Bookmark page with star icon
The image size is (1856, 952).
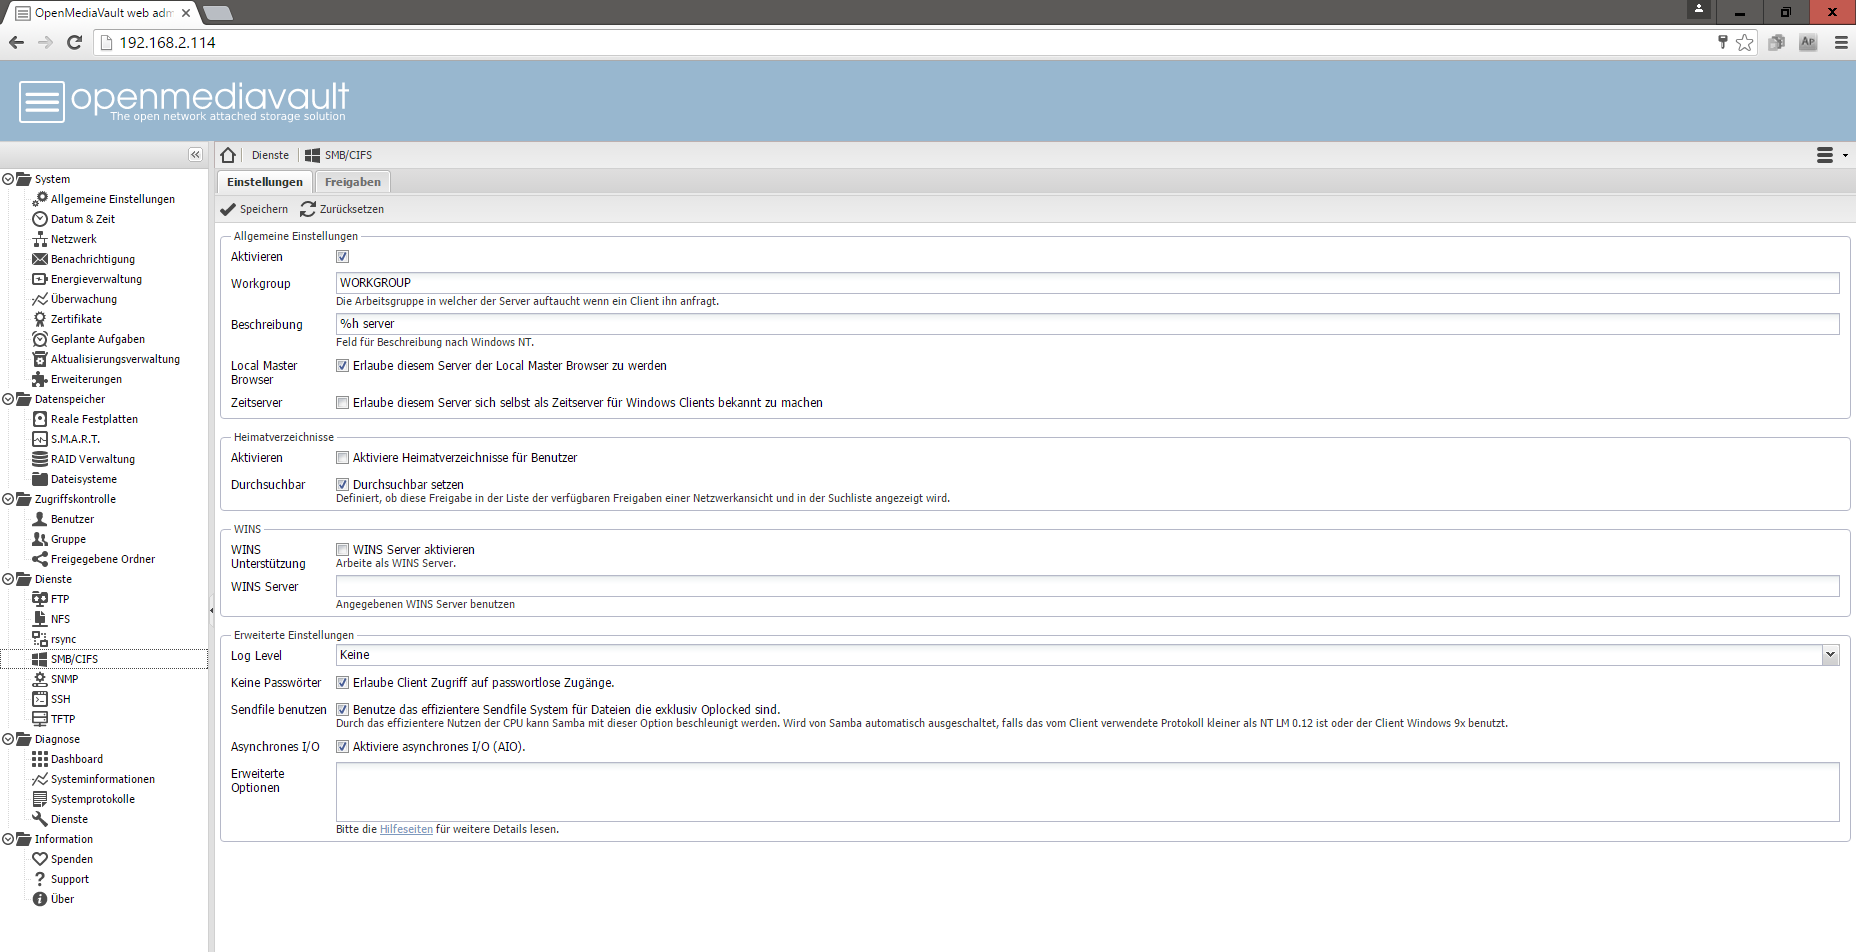[x=1745, y=42]
